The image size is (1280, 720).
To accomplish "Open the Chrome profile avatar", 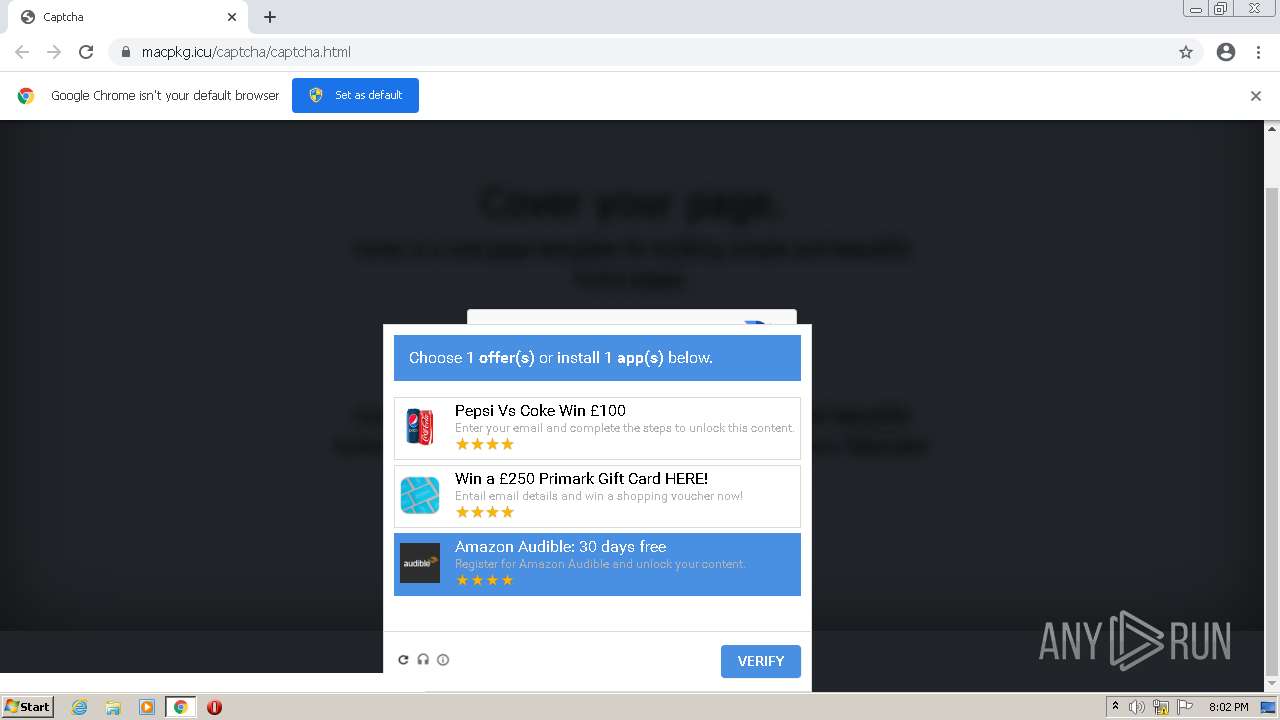I will (1226, 52).
